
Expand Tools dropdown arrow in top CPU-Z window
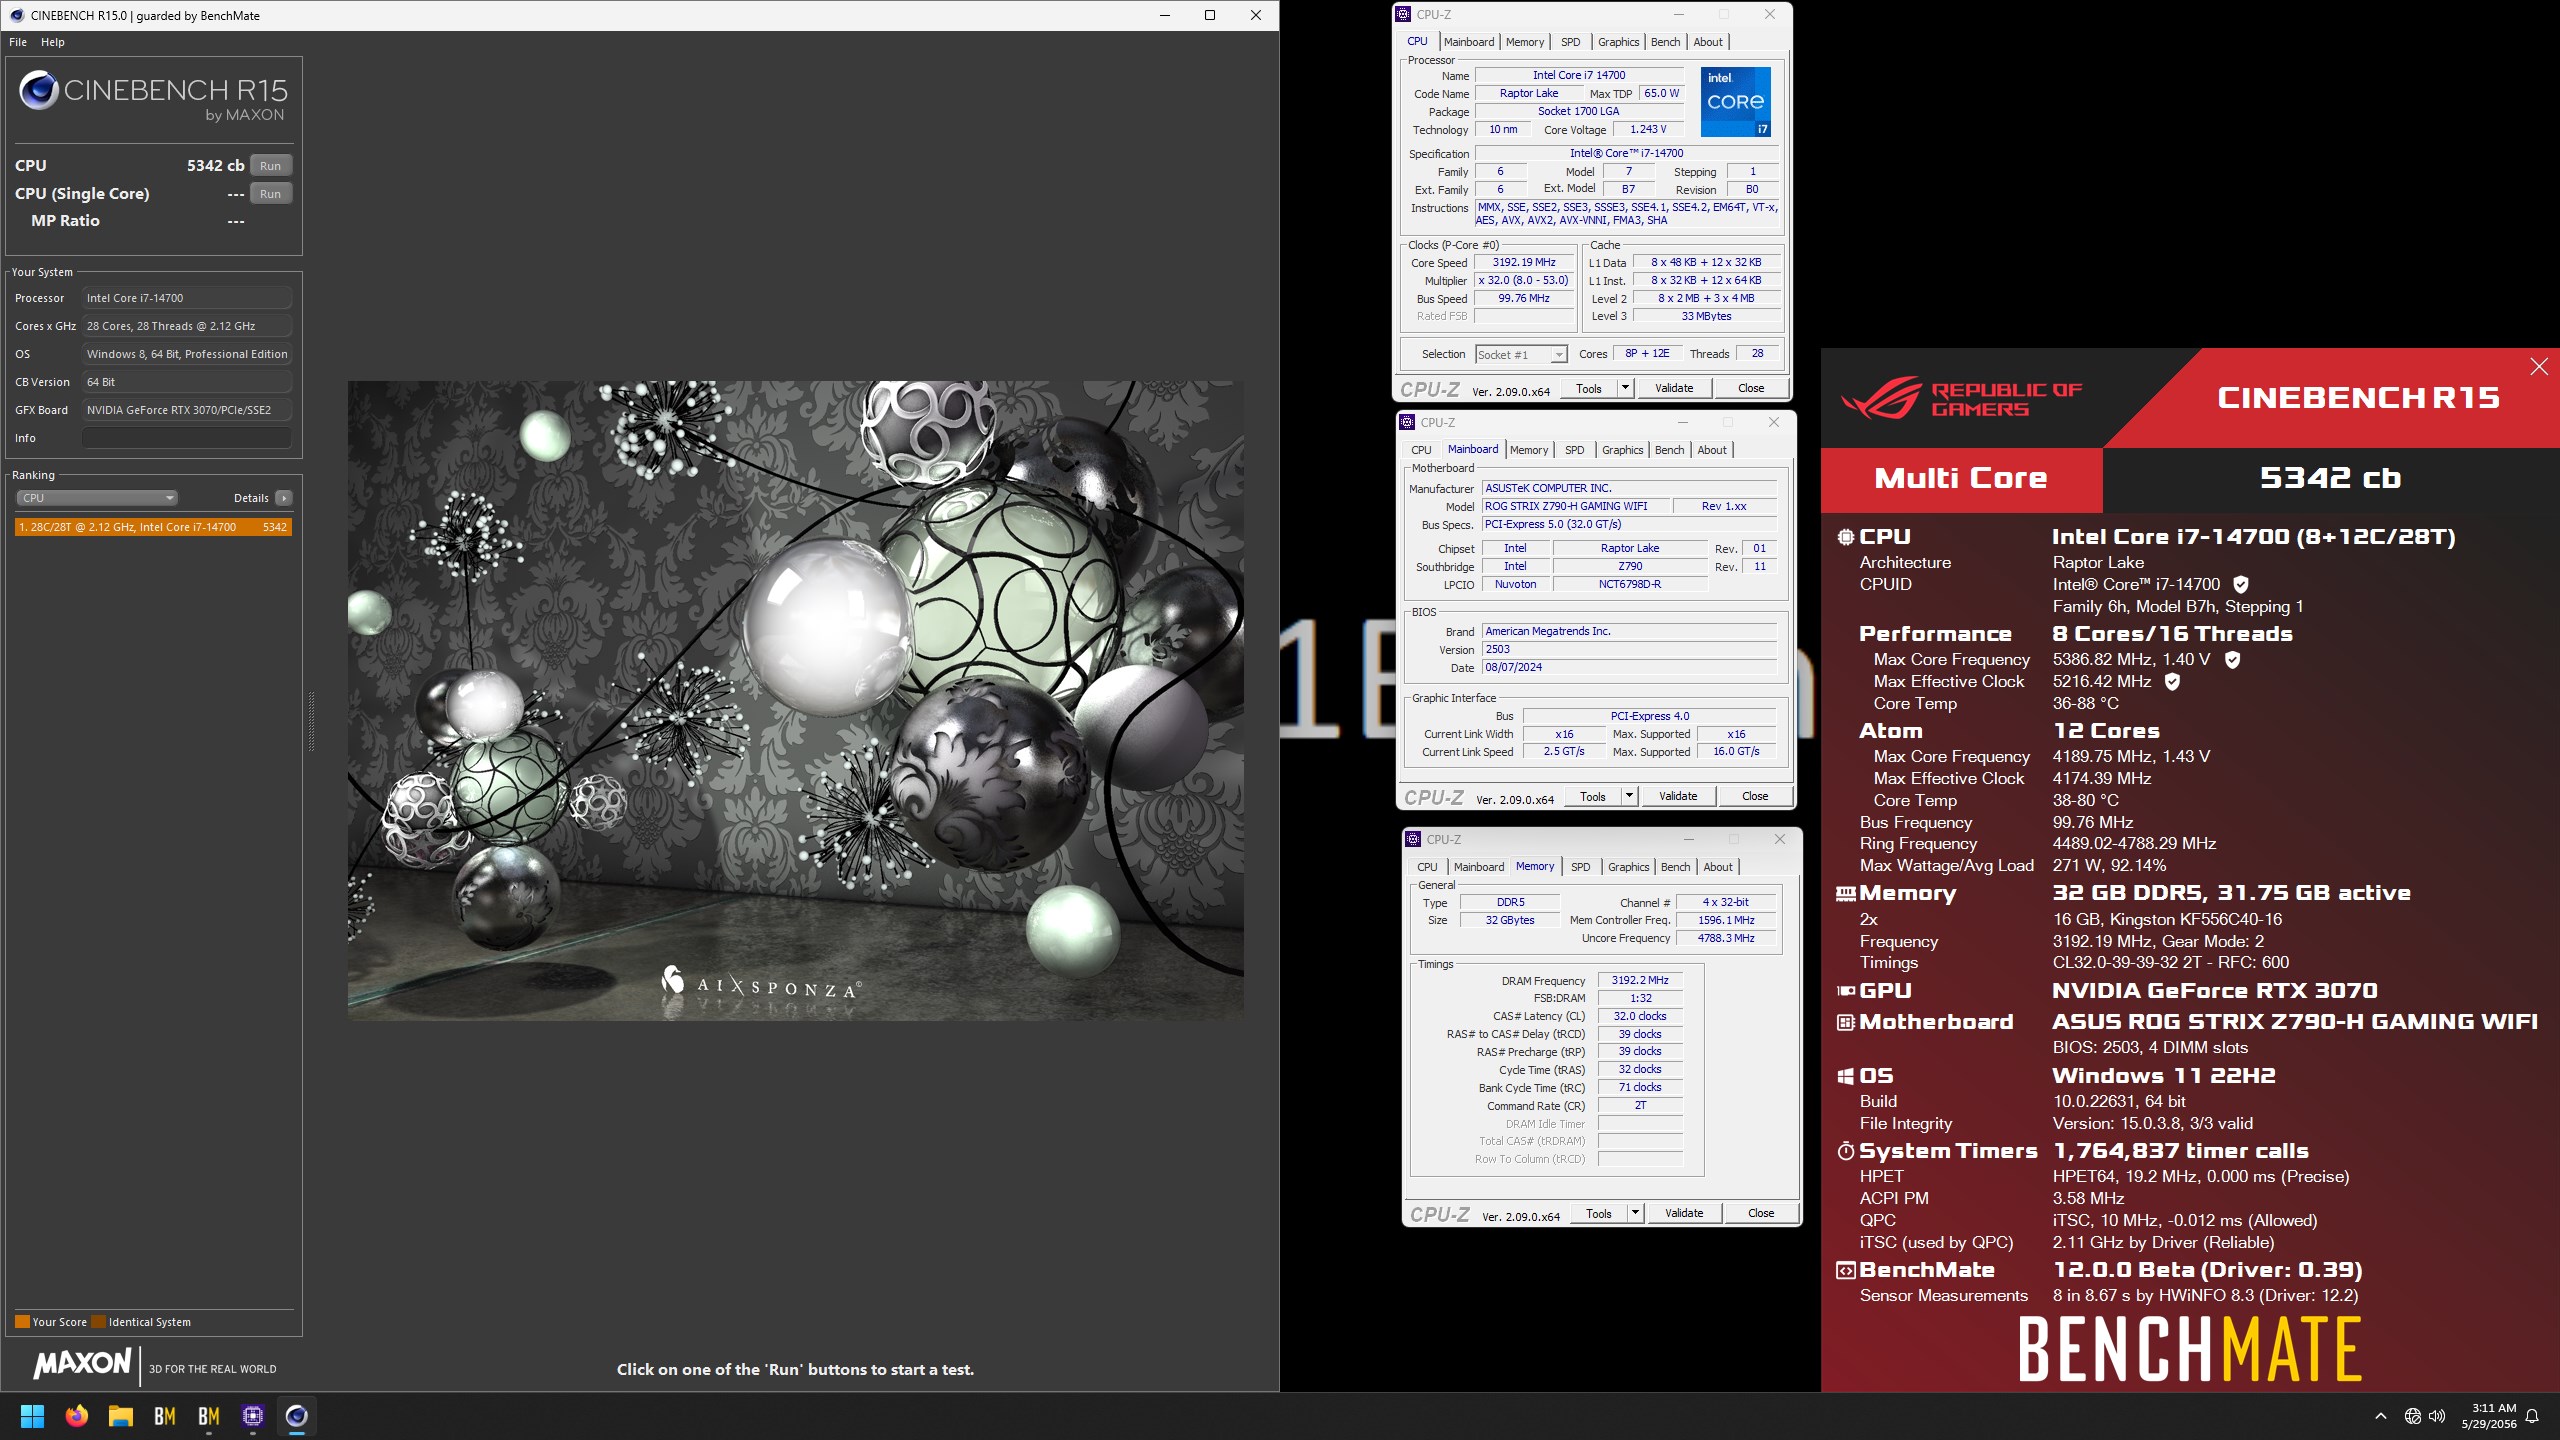[x=1625, y=389]
